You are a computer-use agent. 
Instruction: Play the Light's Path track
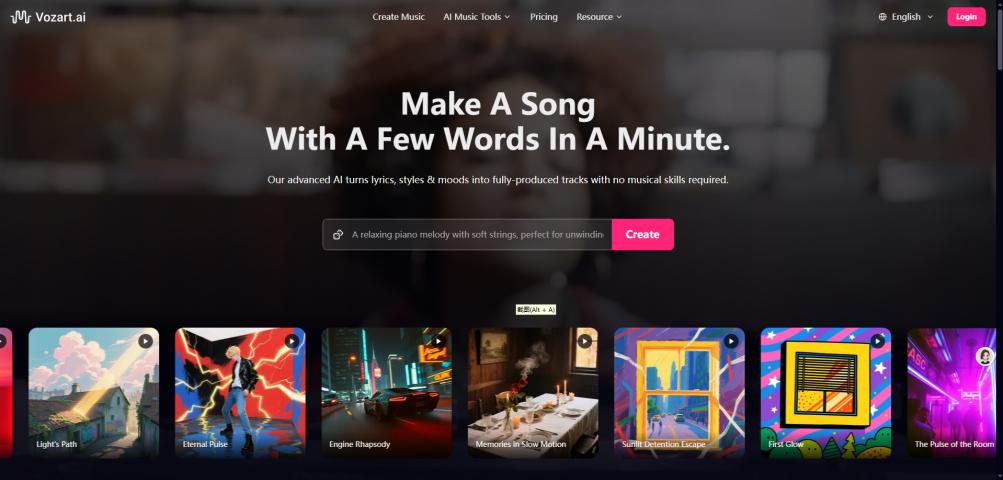pos(146,341)
